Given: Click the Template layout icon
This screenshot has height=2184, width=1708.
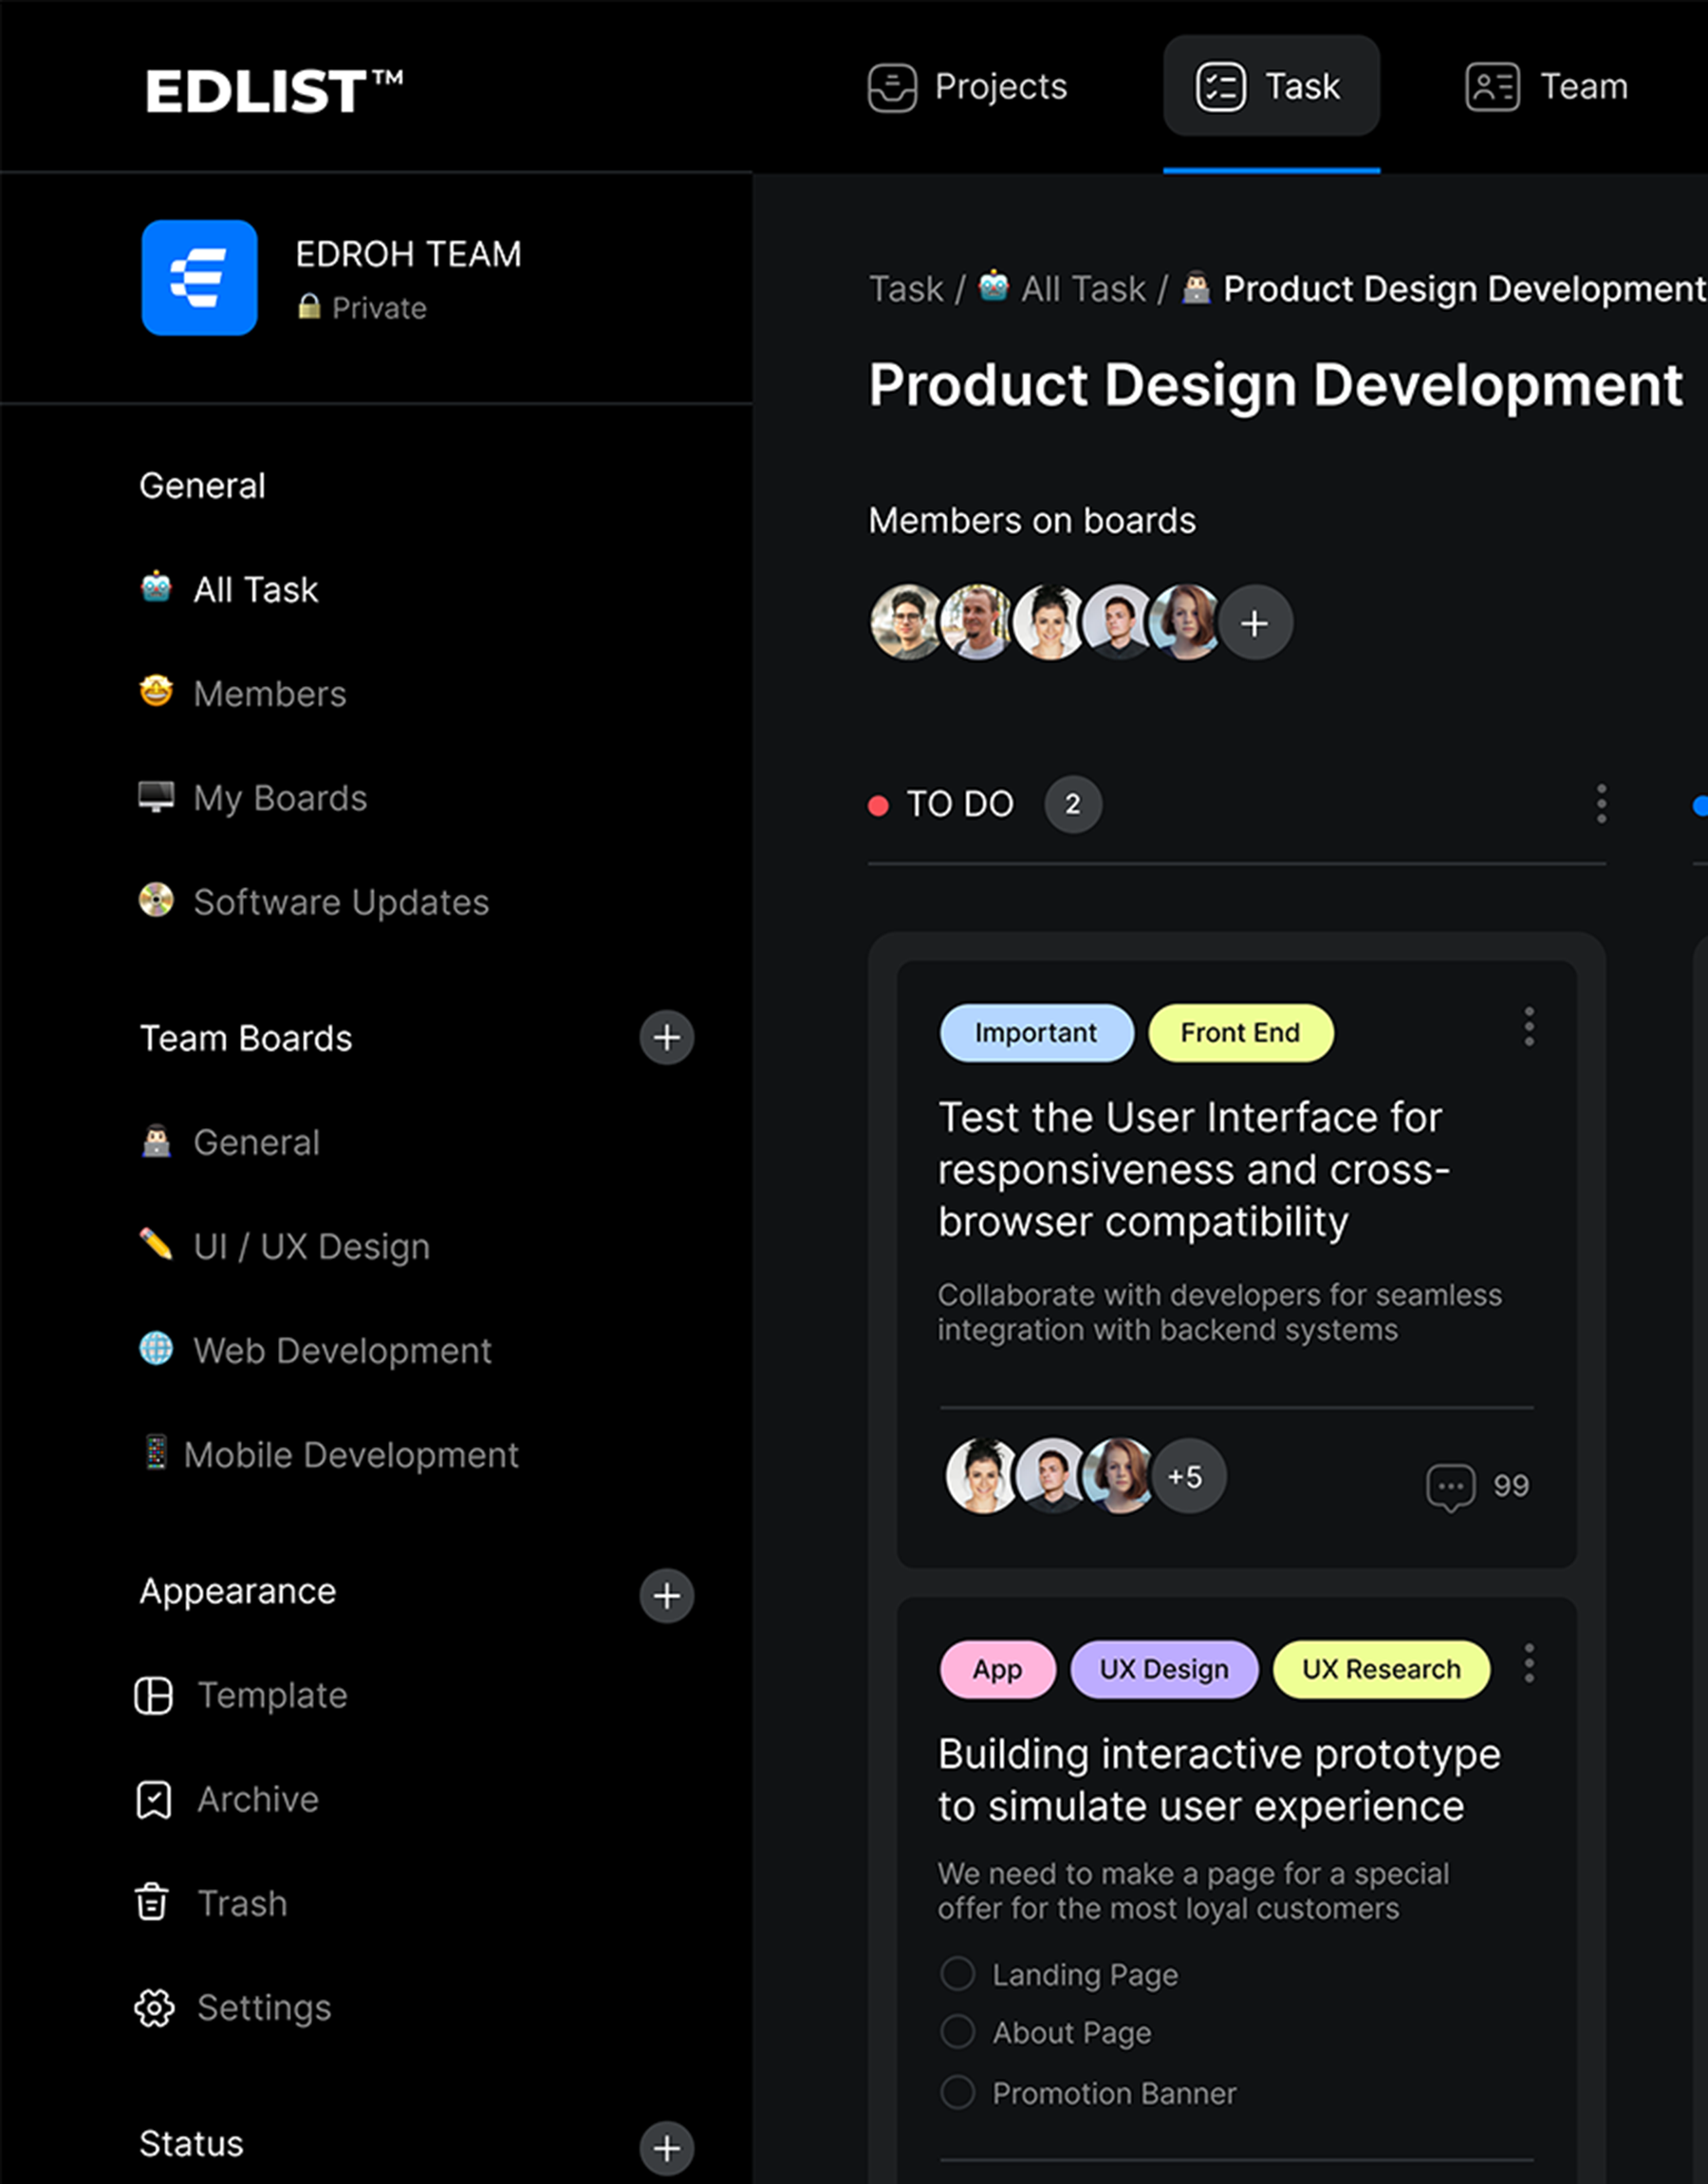Looking at the screenshot, I should point(154,1695).
